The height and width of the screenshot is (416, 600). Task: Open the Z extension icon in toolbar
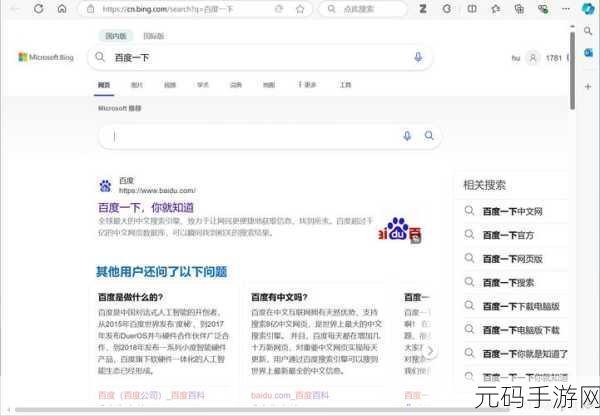tap(423, 8)
